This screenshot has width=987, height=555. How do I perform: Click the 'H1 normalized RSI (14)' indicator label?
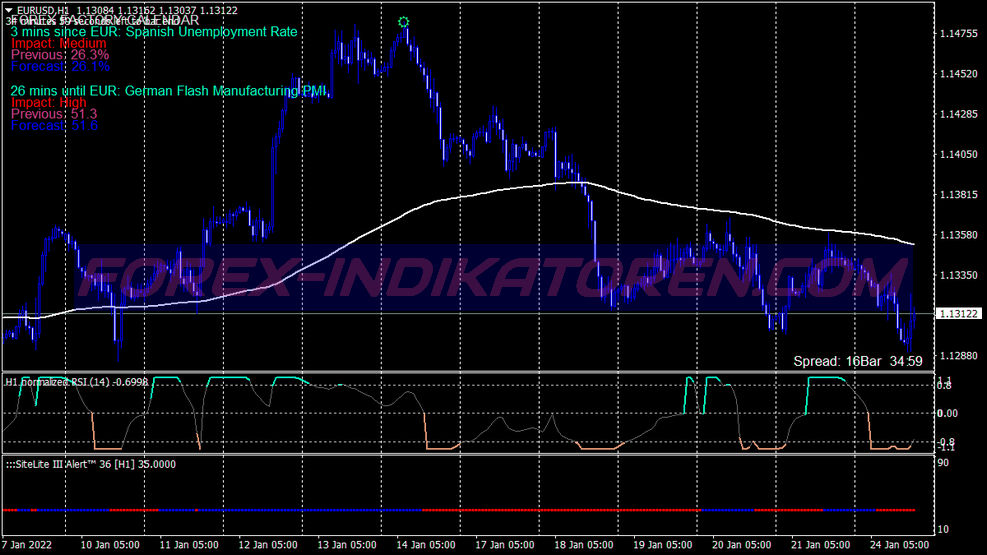pos(76,382)
